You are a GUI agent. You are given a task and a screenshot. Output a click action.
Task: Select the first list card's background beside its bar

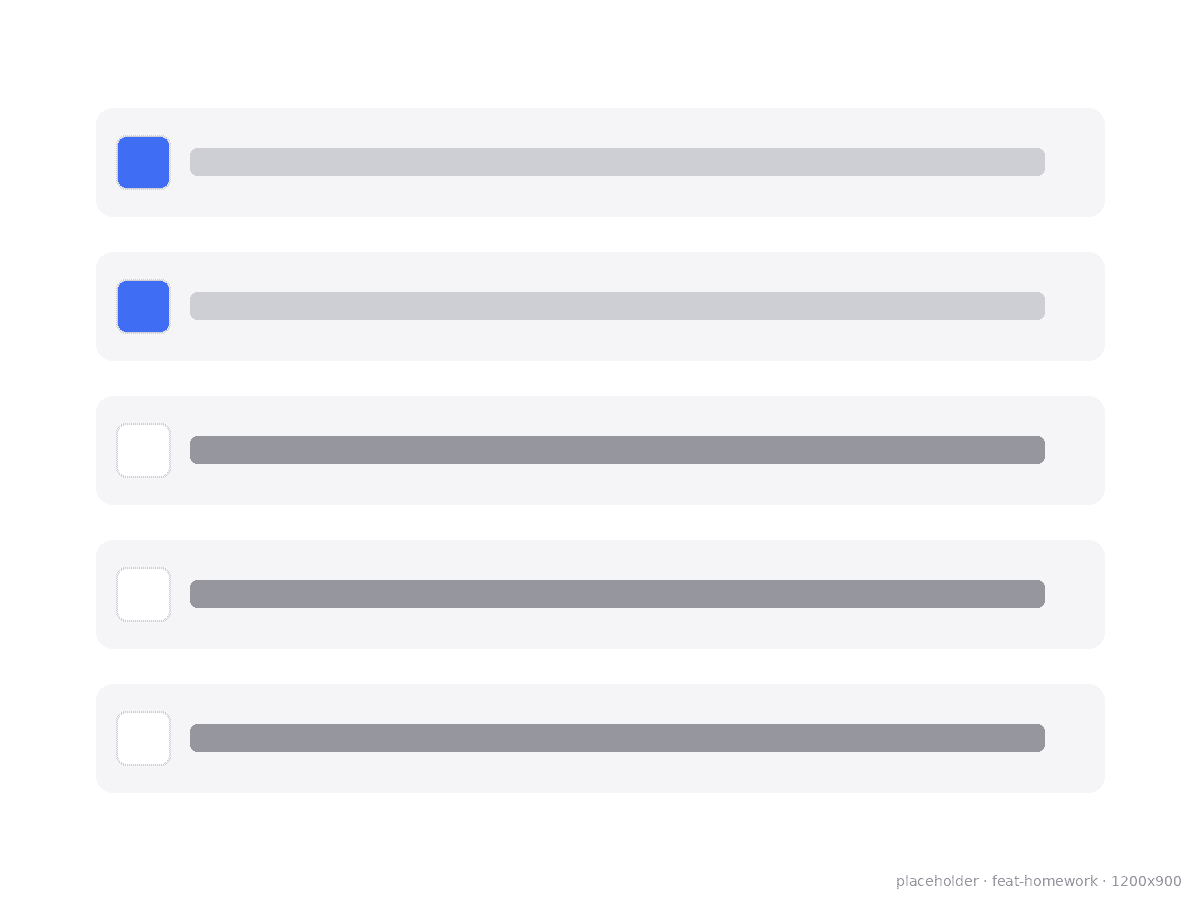(1075, 162)
